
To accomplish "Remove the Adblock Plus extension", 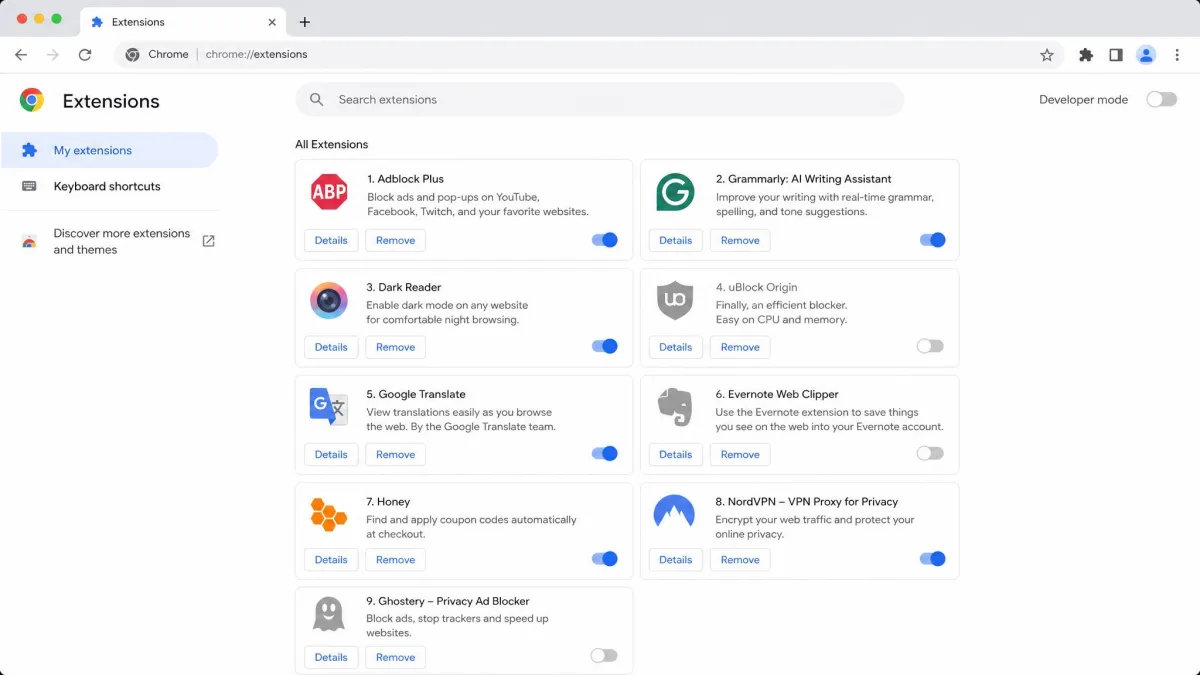I will point(395,240).
